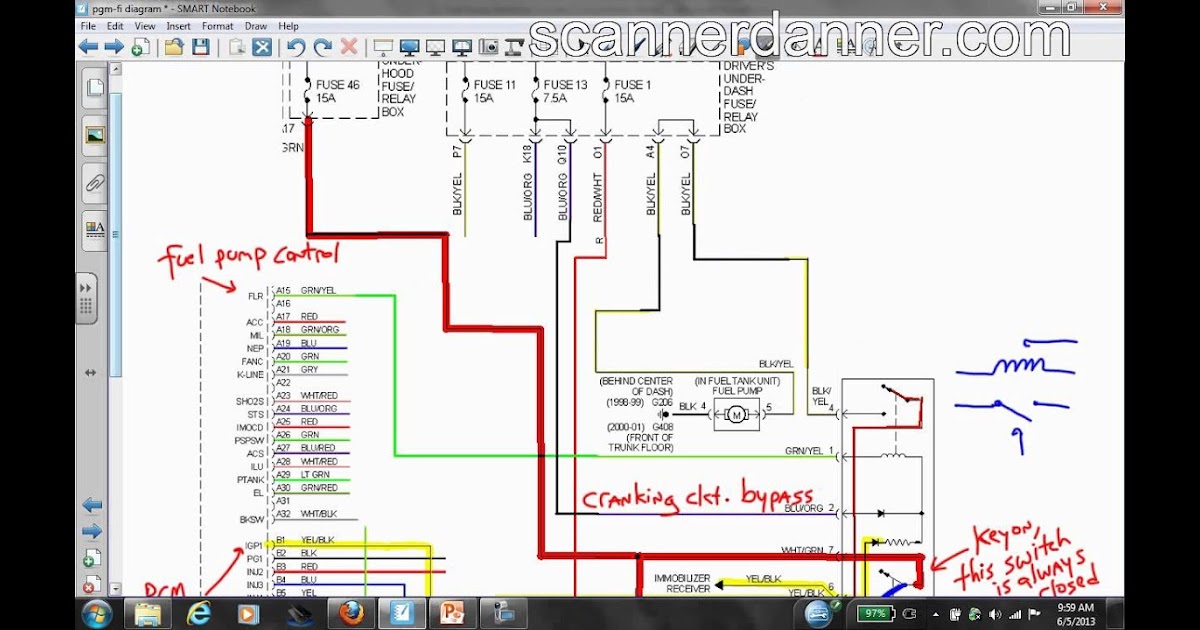Check battery status showing 97%

pyautogui.click(x=875, y=613)
